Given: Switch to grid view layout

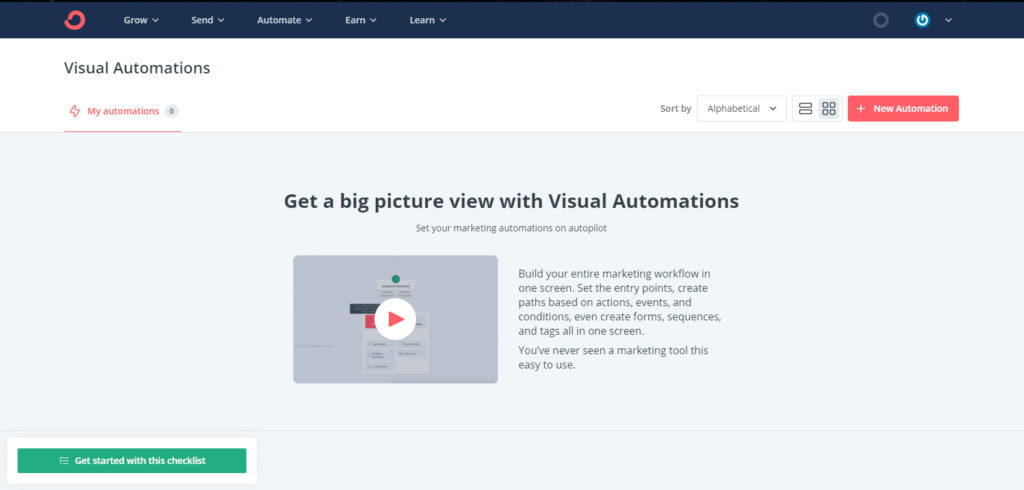Looking at the screenshot, I should tap(829, 109).
